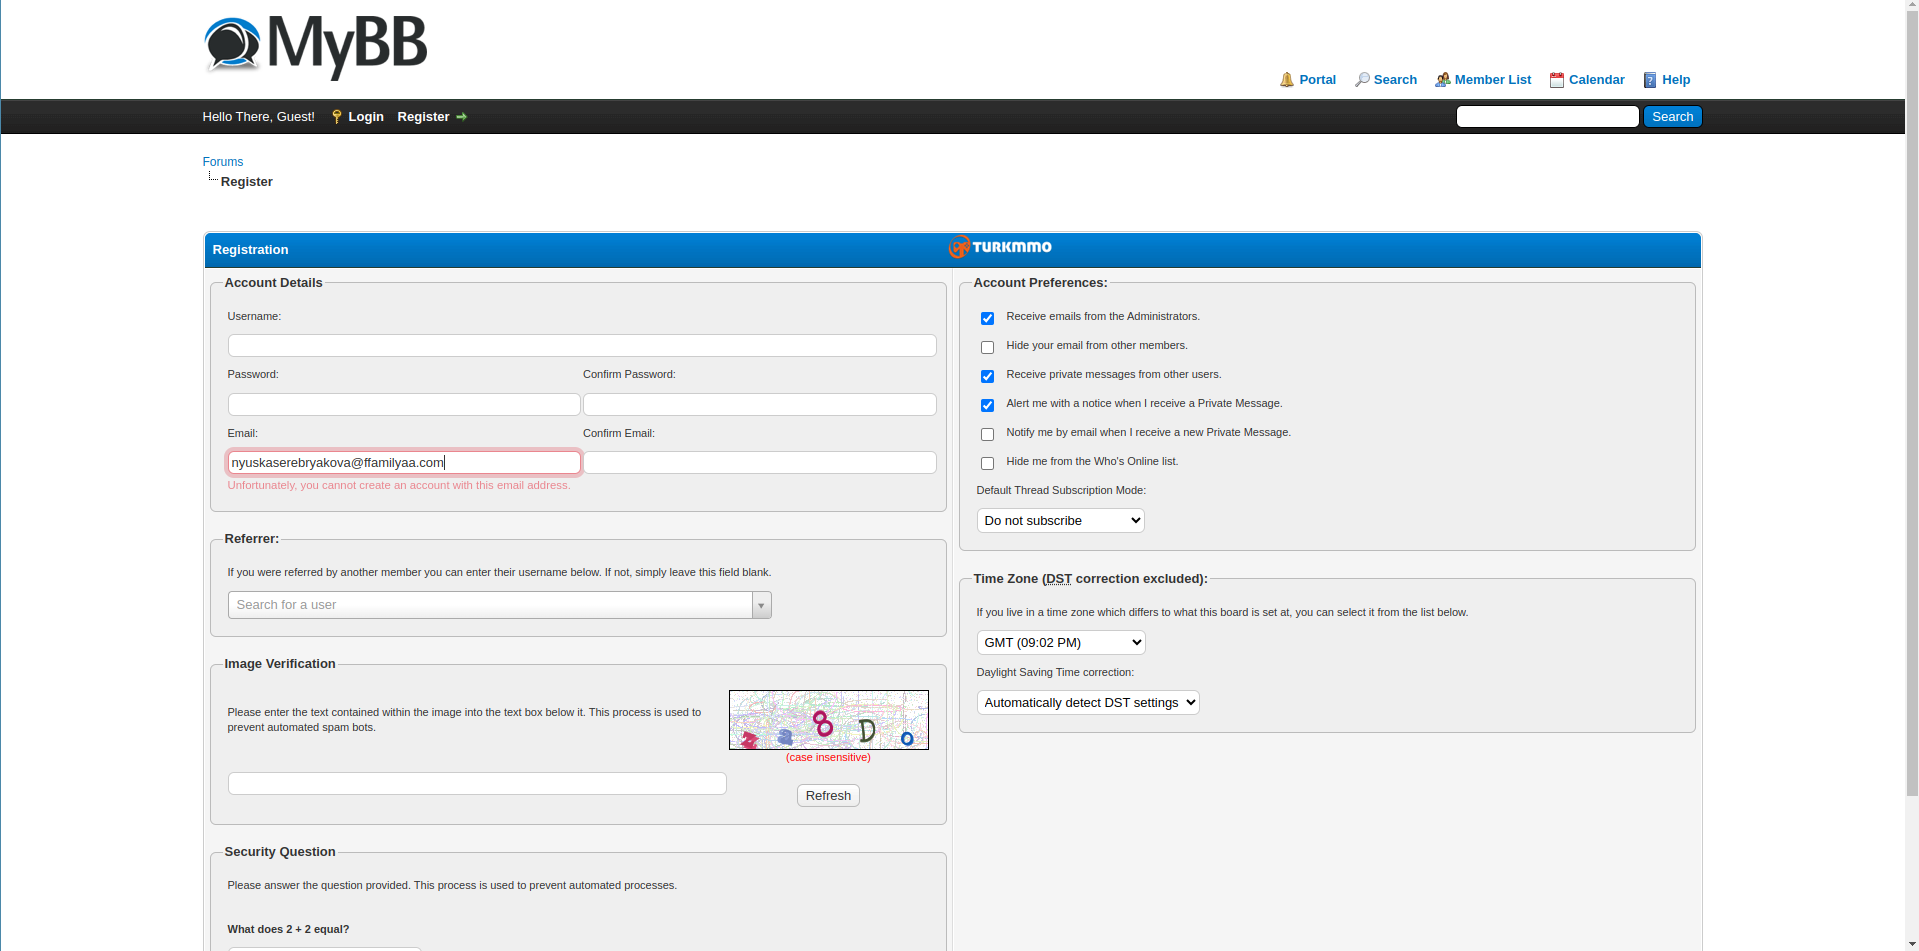Refresh the verification image
The image size is (1919, 951).
(828, 796)
